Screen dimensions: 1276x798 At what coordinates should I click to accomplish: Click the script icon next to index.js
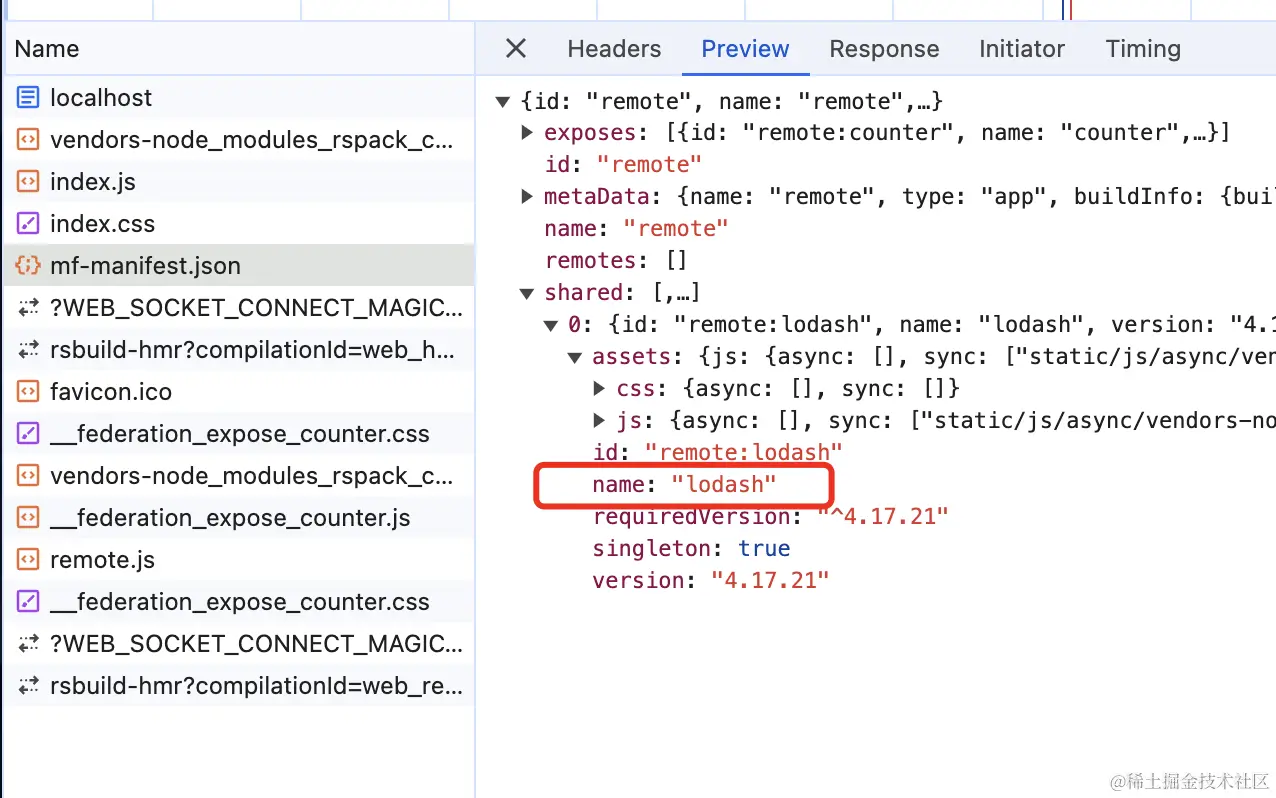coord(28,182)
